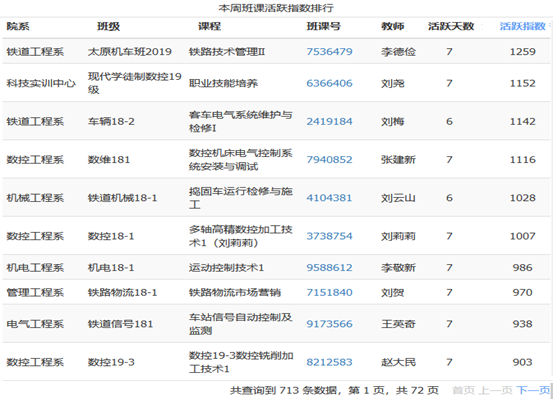The image size is (553, 399).
Task: Select index value 938
Action: 523,324
